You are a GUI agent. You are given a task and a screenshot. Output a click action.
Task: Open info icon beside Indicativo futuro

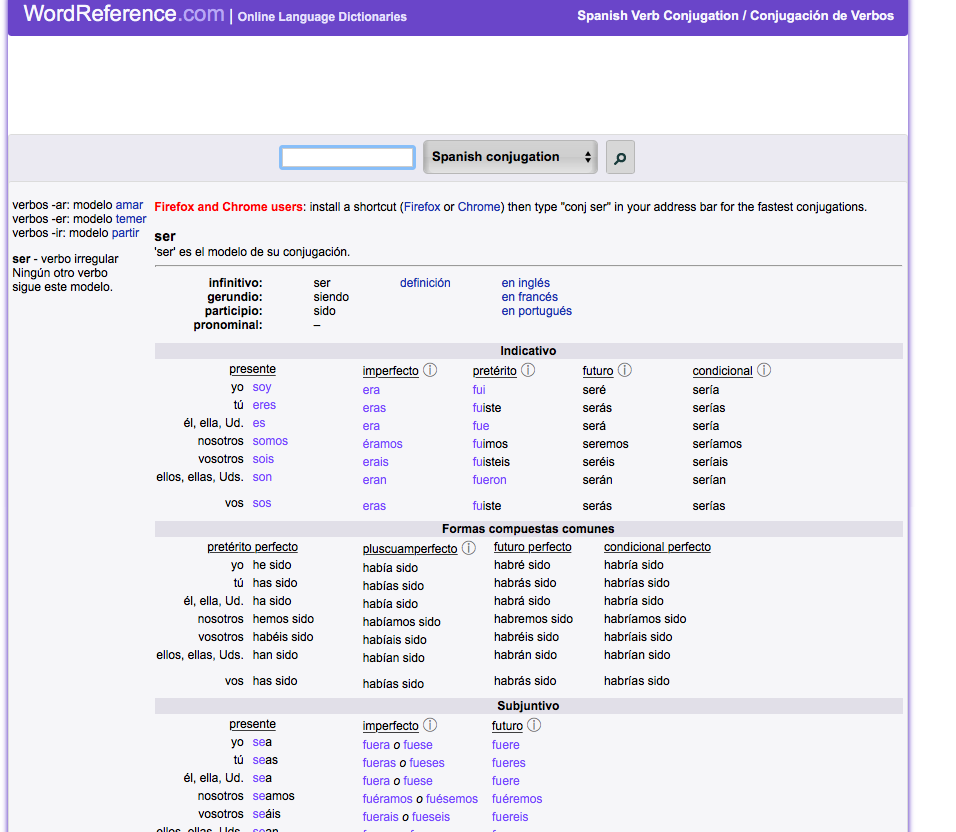625,370
